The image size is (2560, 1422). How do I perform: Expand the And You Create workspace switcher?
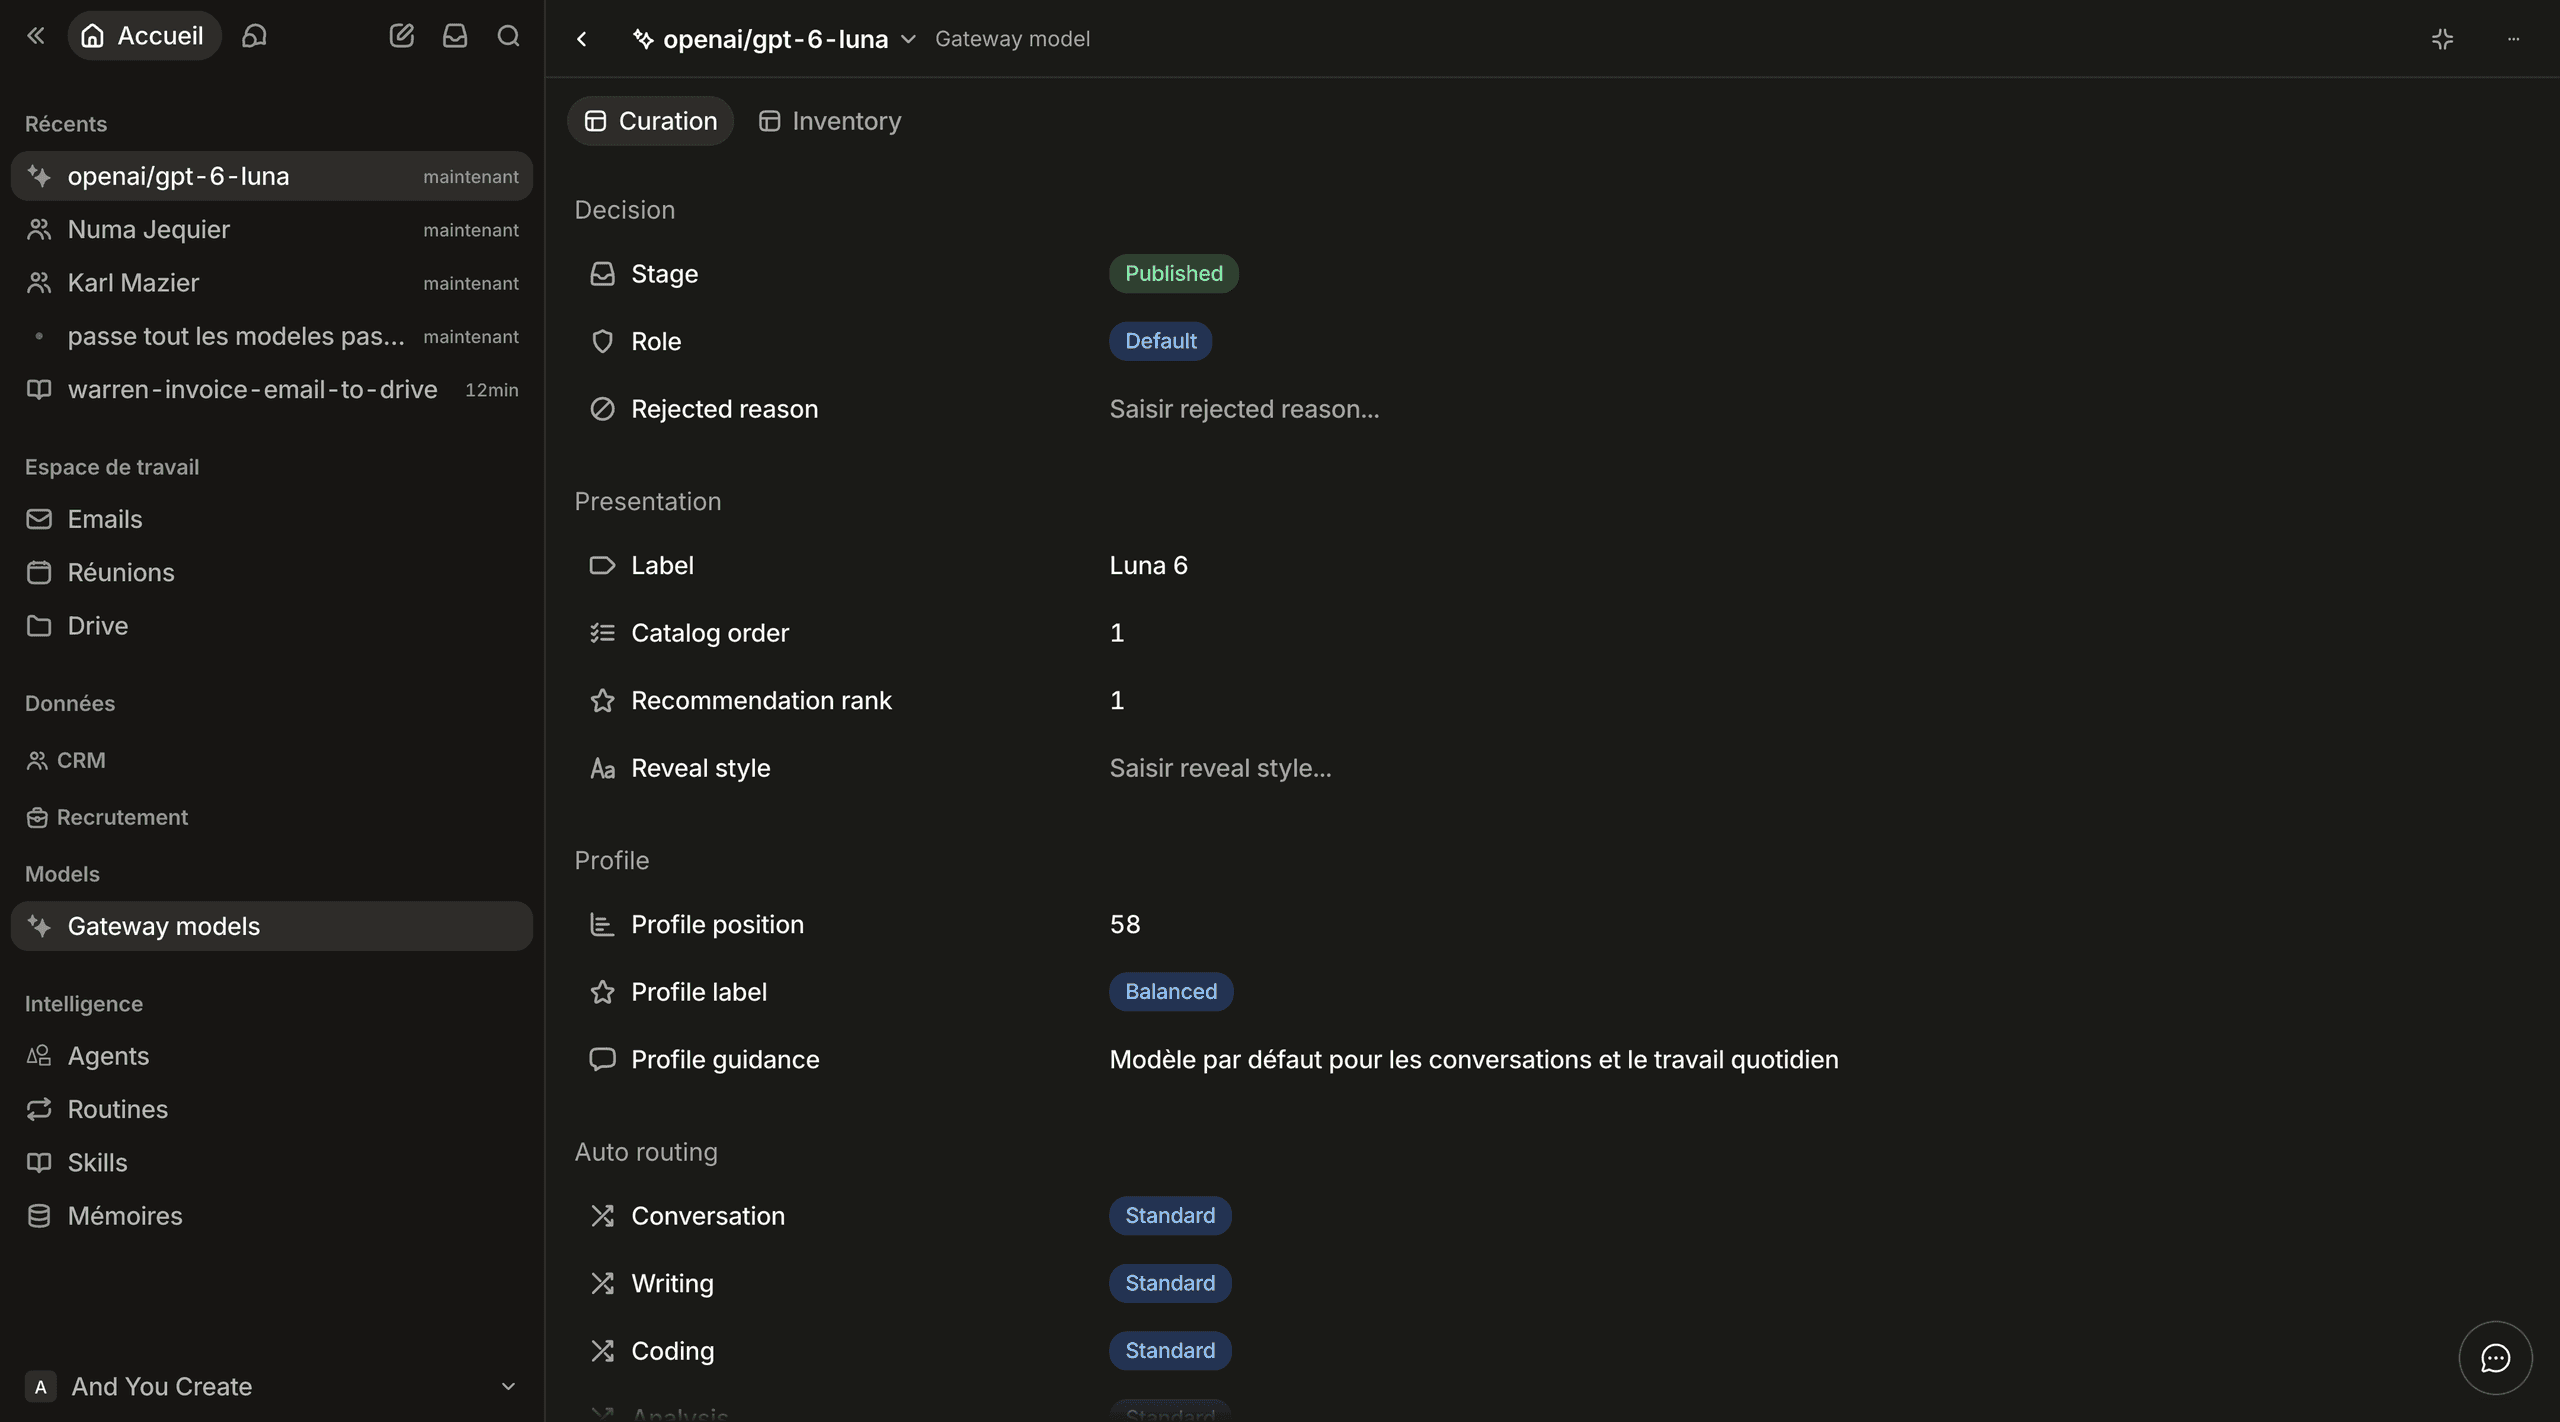(271, 1387)
